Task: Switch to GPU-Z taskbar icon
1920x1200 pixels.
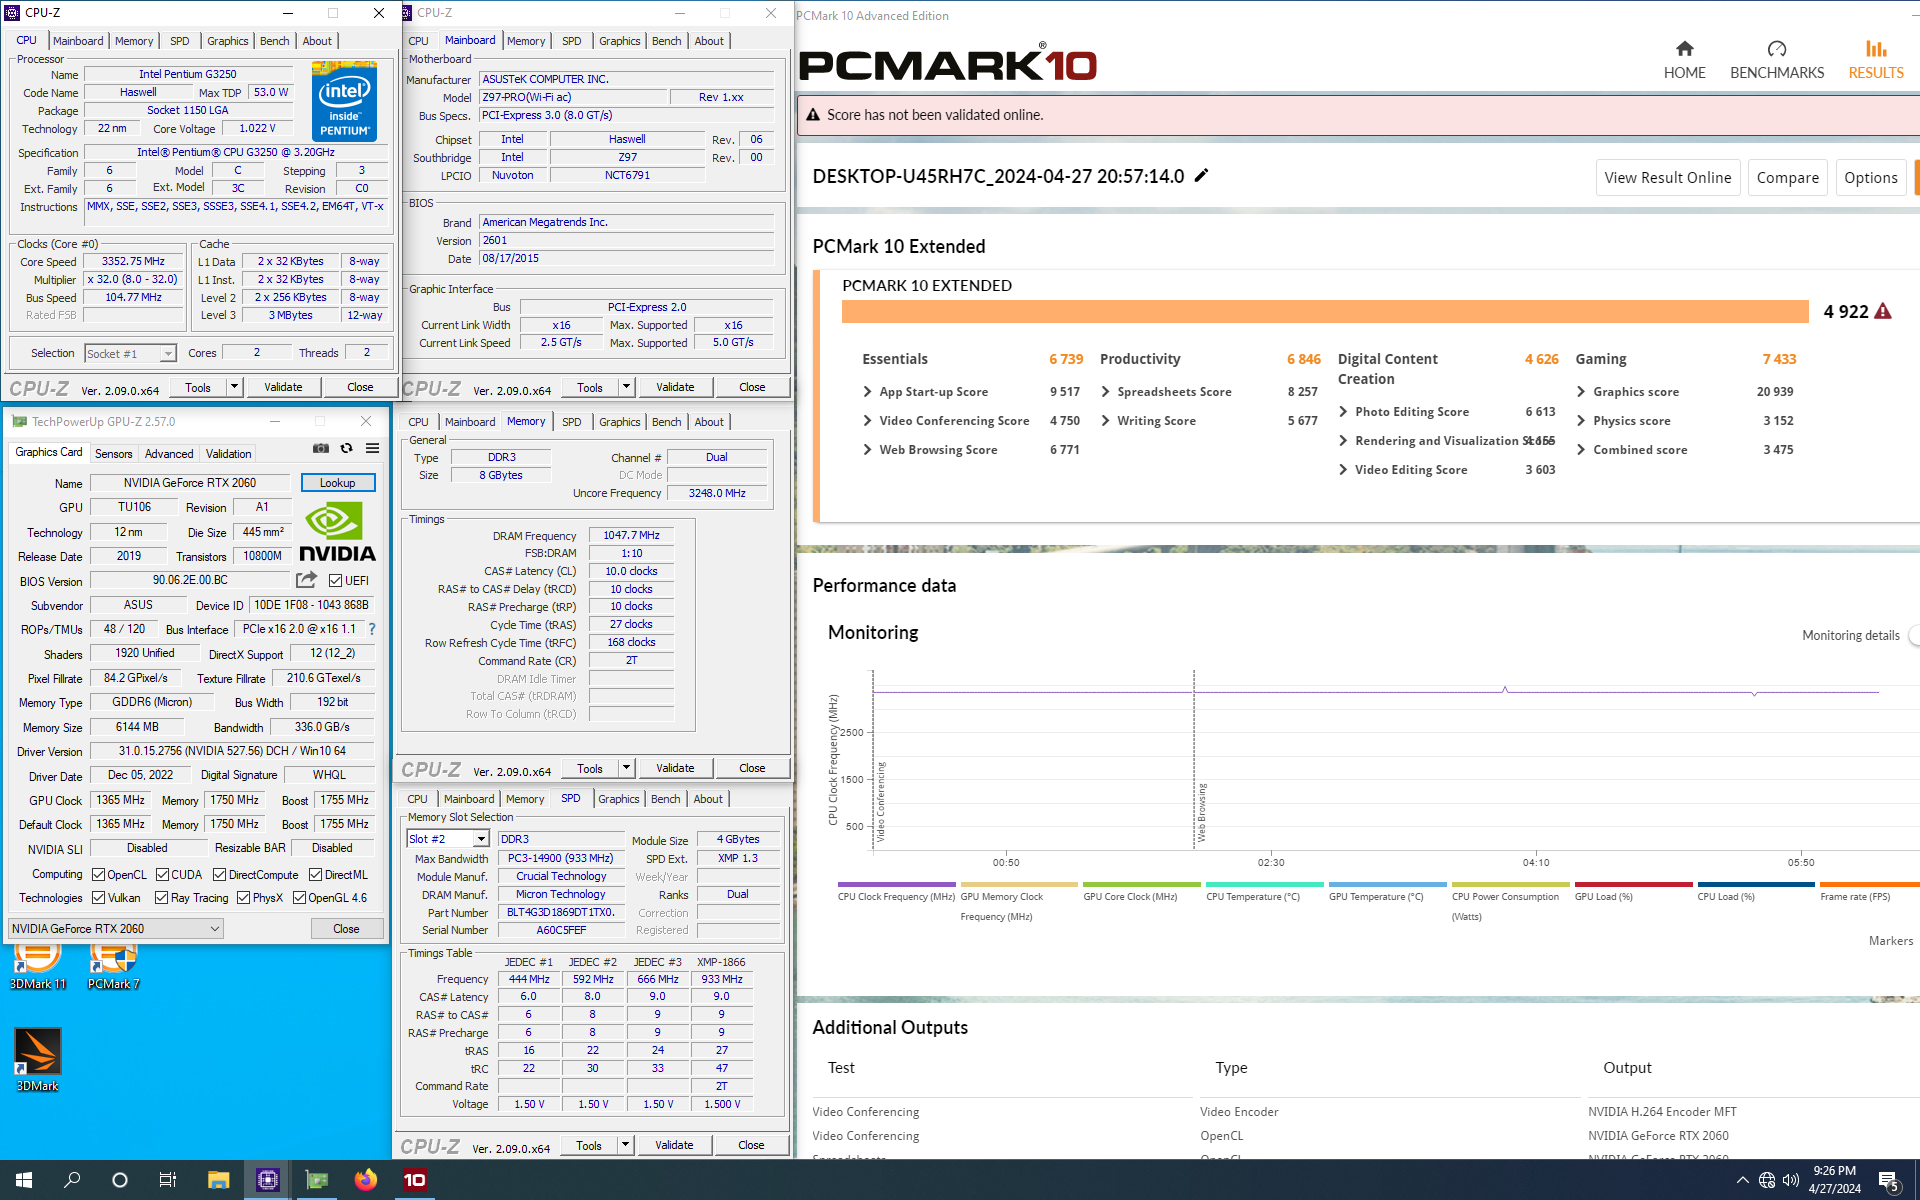Action: tap(317, 1180)
